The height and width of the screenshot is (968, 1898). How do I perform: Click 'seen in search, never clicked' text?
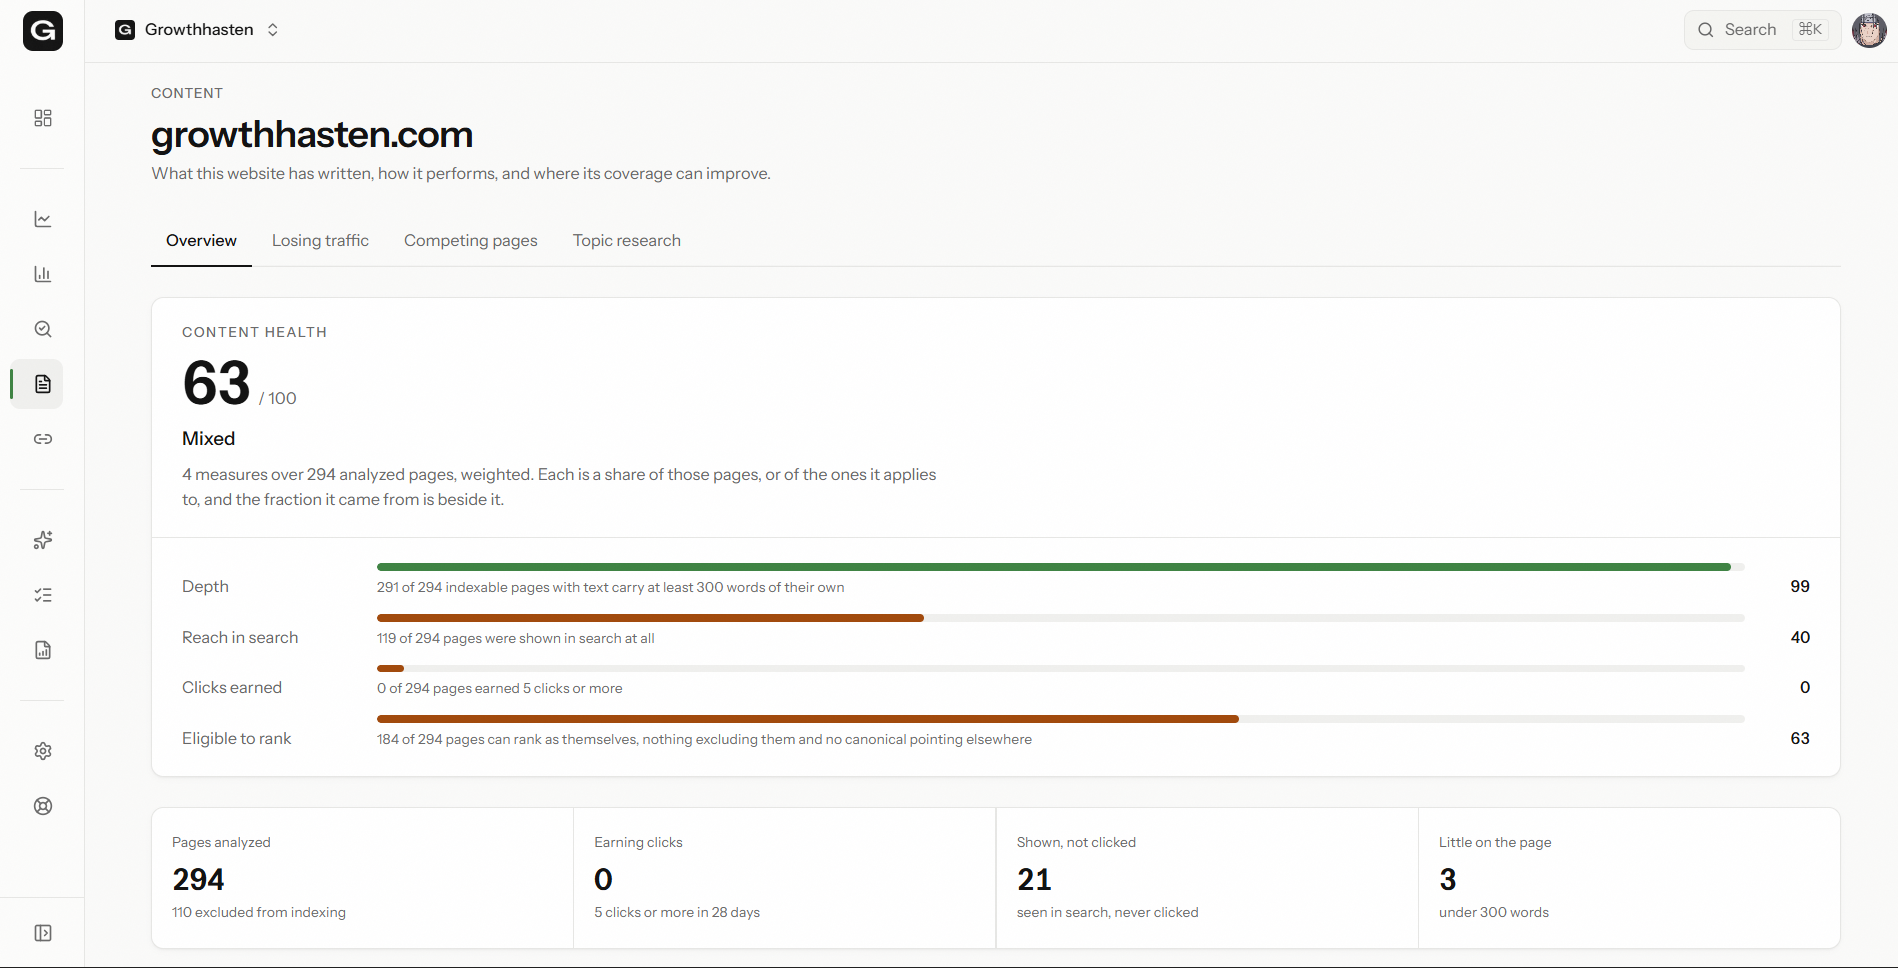point(1107,913)
